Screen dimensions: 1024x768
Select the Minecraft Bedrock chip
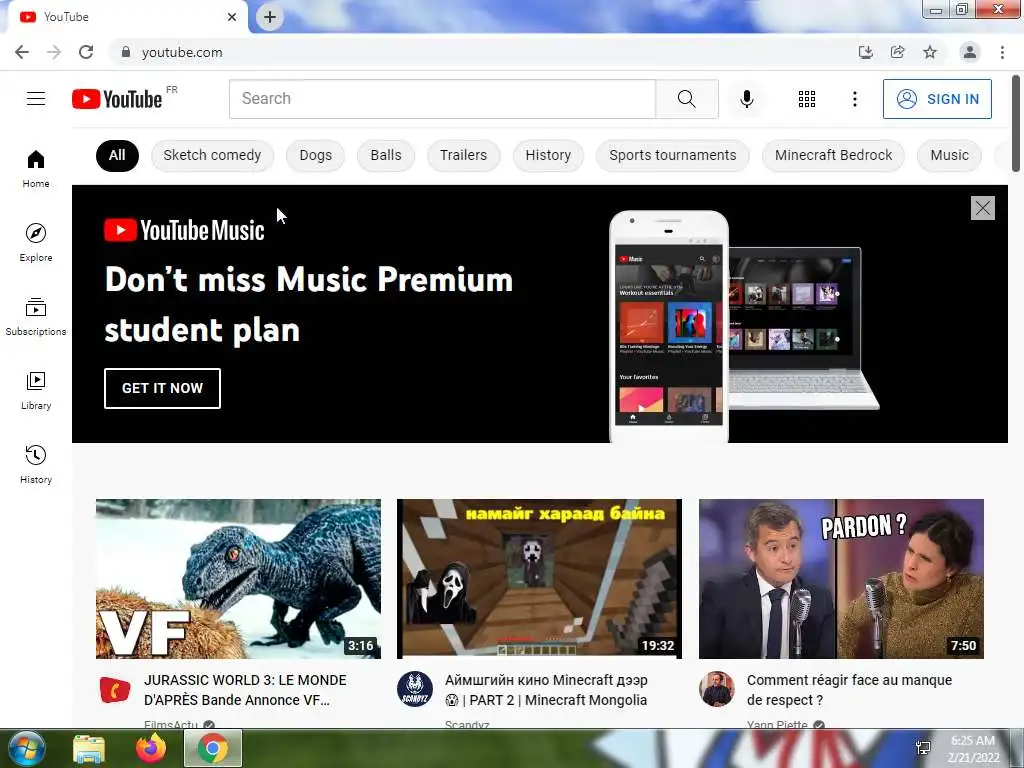(833, 155)
